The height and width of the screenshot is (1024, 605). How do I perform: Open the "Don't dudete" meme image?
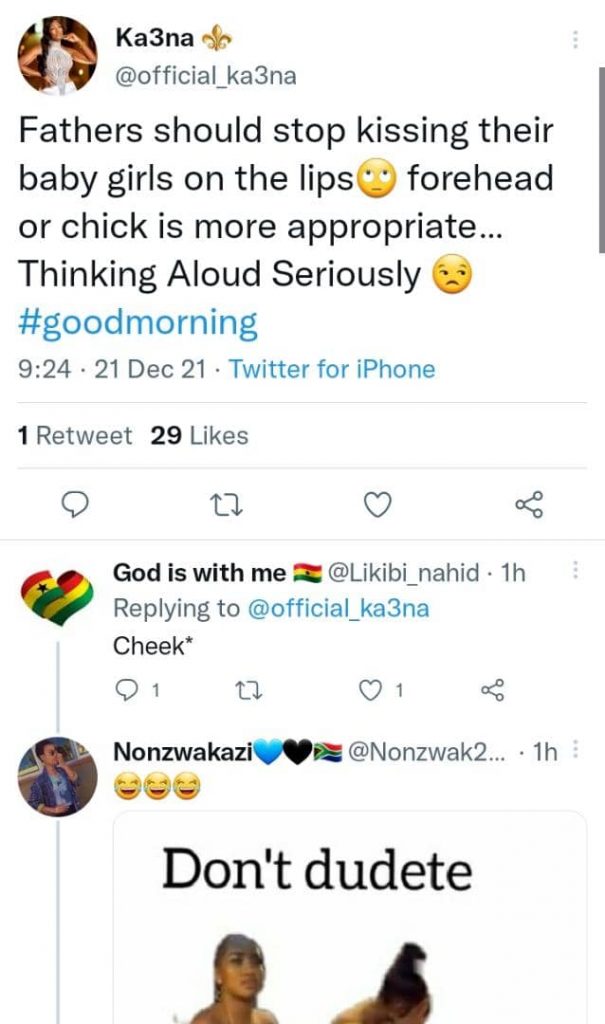tap(349, 918)
